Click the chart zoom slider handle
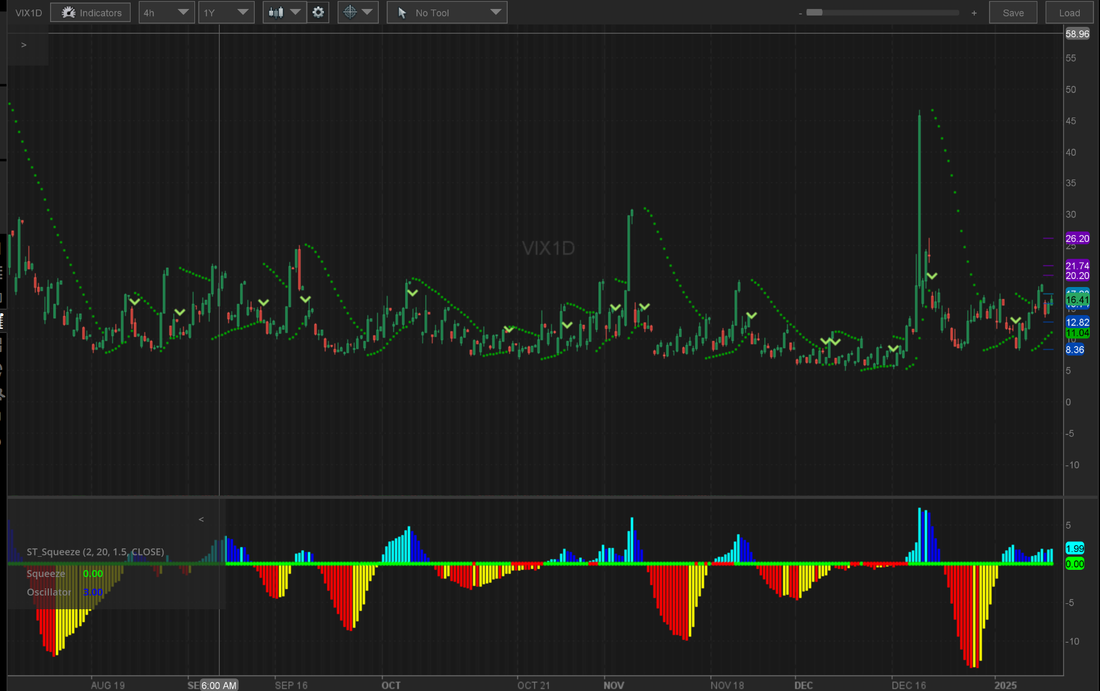This screenshot has width=1100, height=691. 814,13
